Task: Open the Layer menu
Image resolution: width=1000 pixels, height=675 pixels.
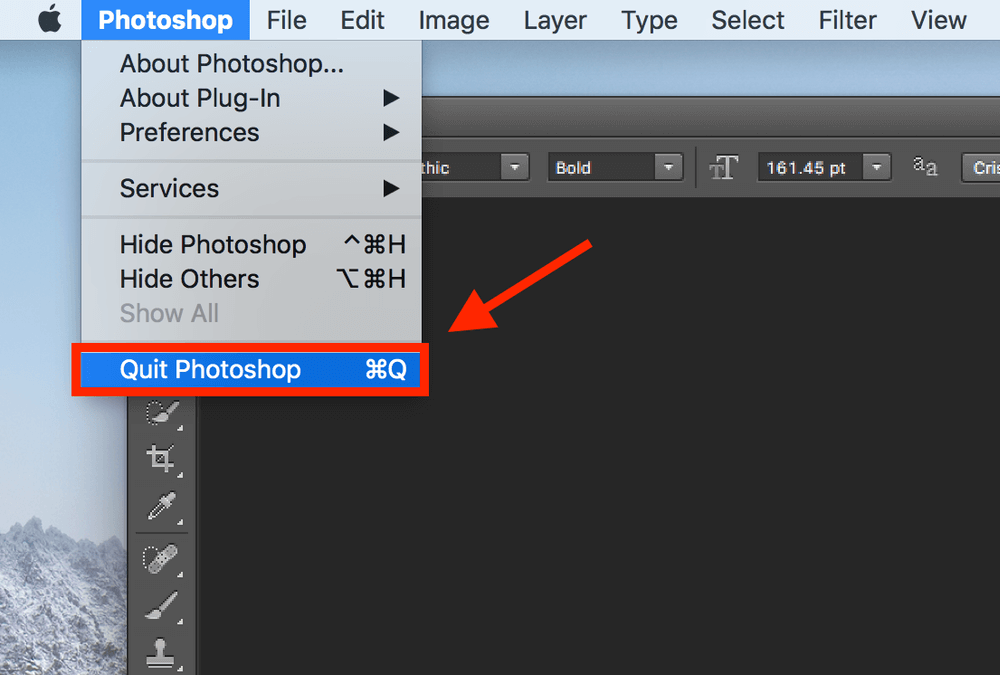Action: click(x=555, y=20)
